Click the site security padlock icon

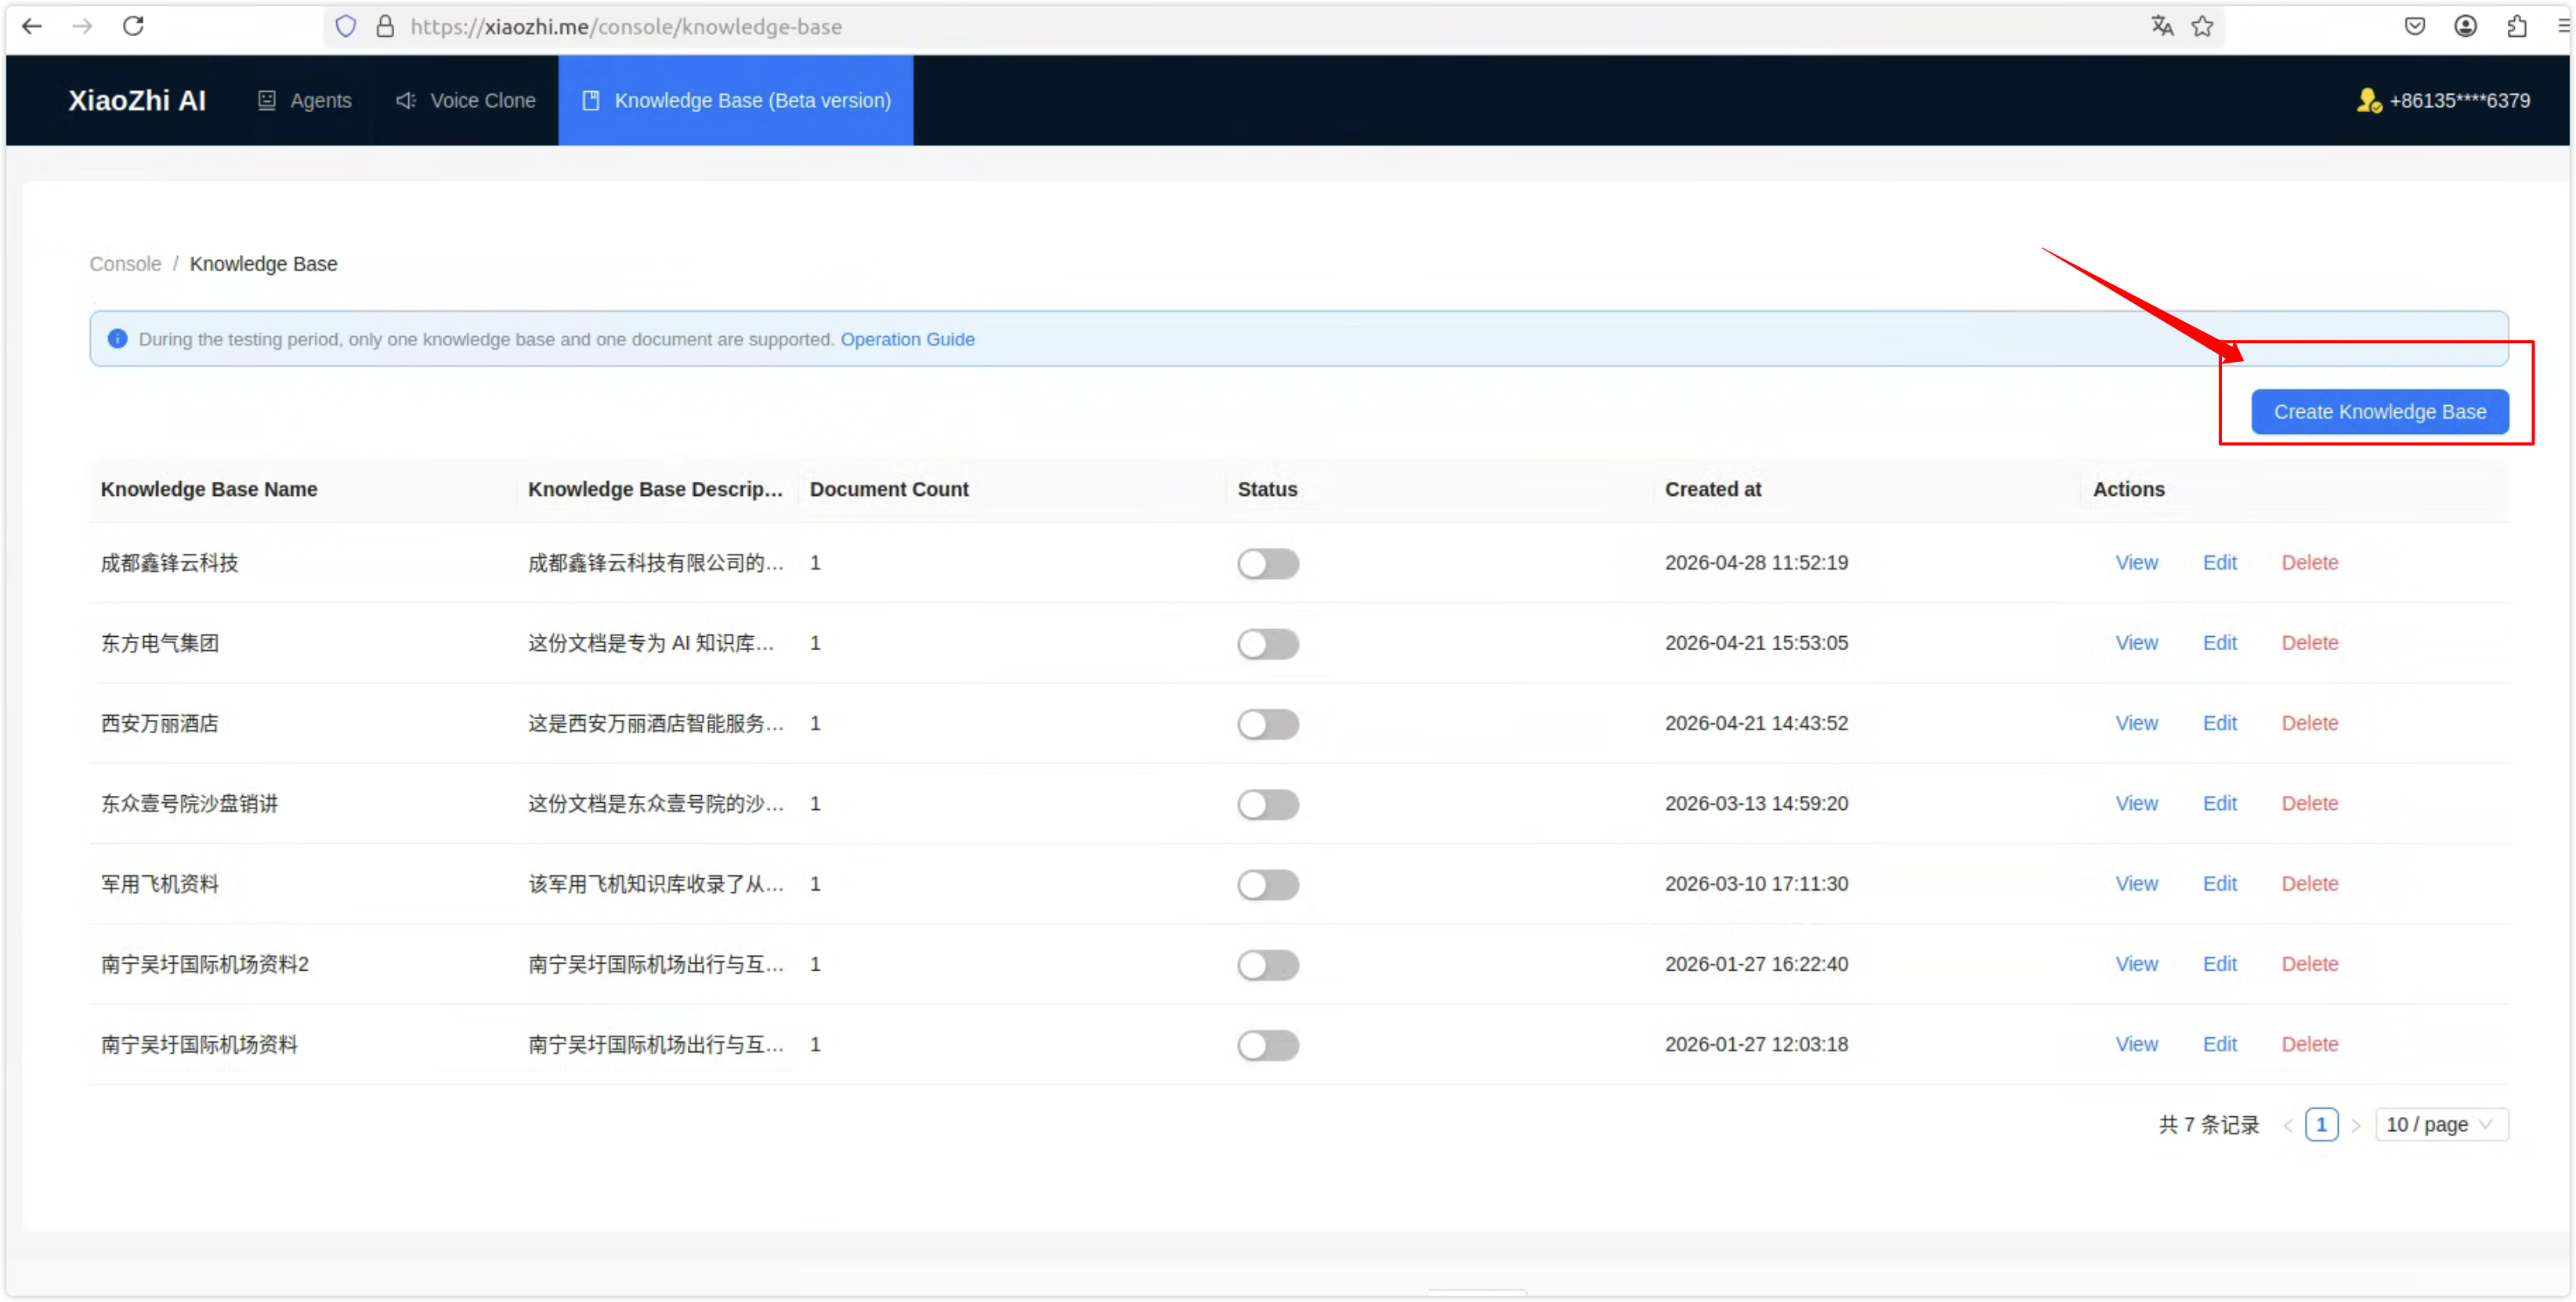[385, 26]
